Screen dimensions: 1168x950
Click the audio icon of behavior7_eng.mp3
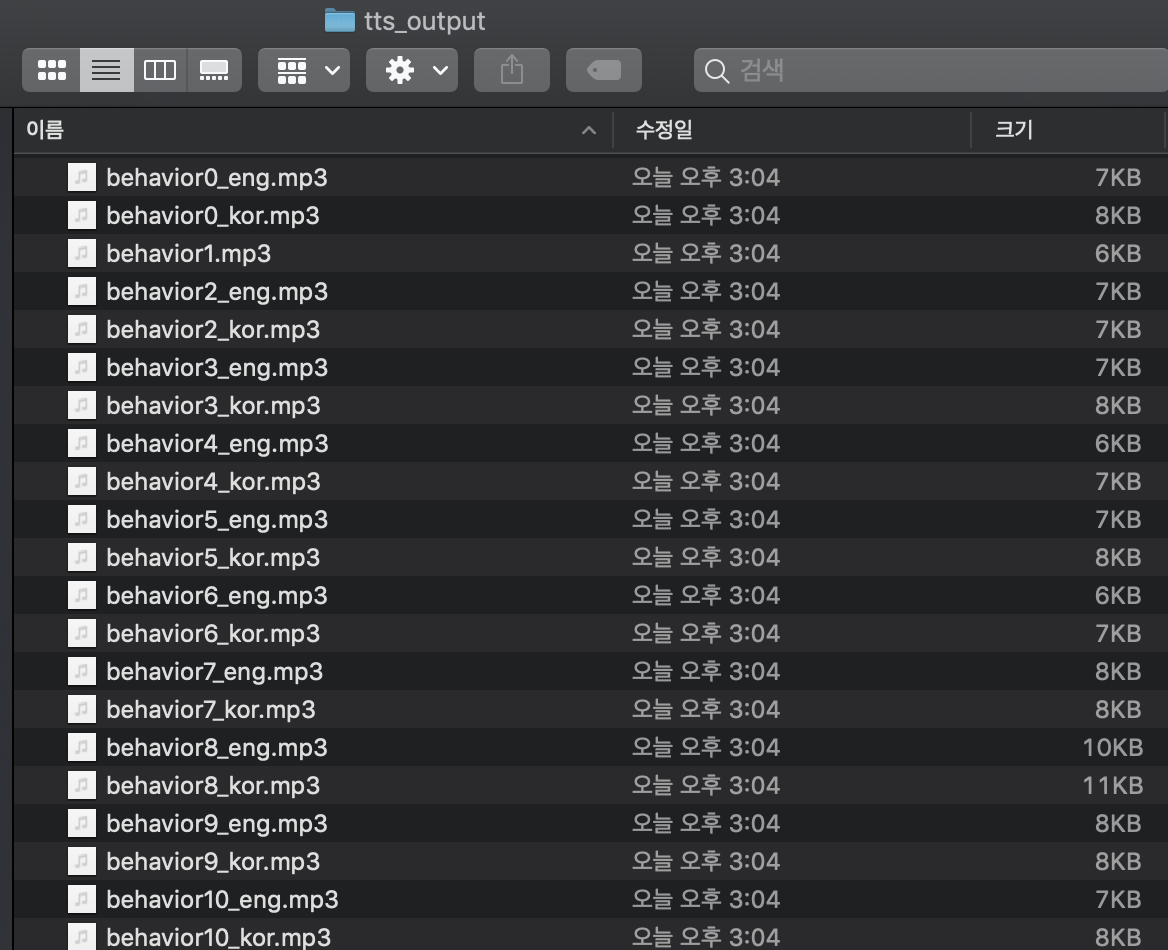click(82, 671)
